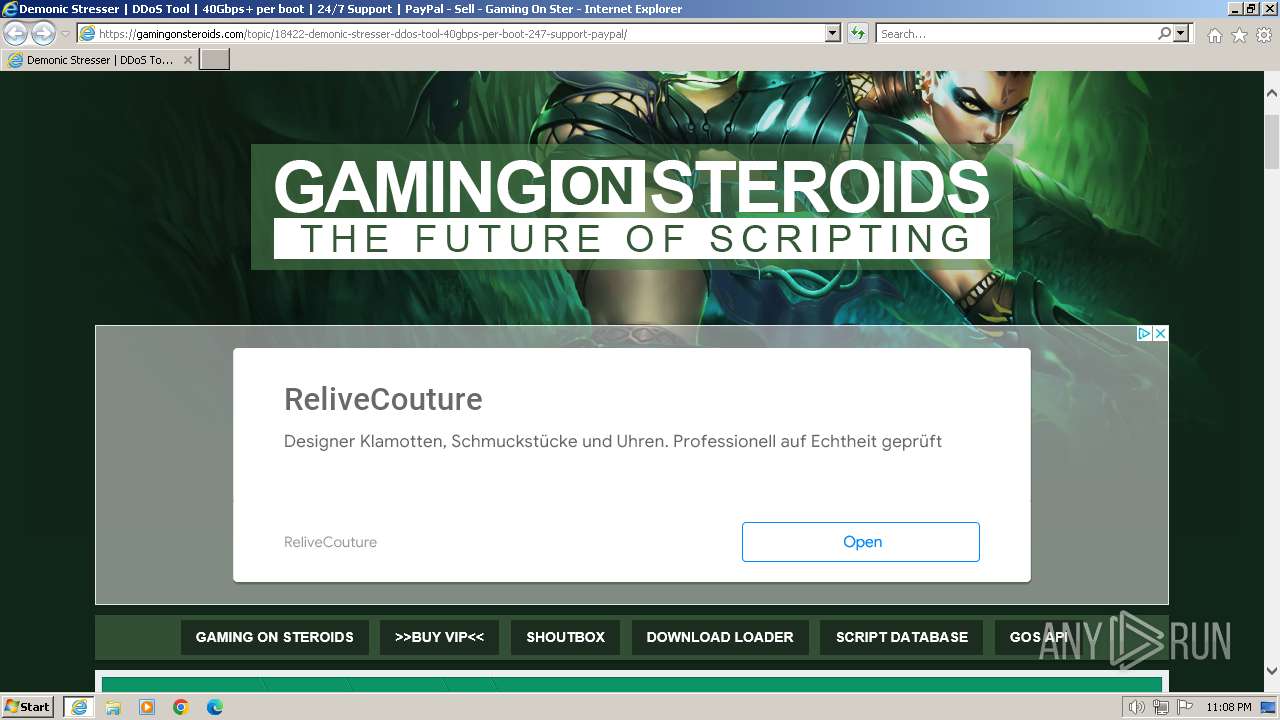Click Internet Explorer in the taskbar
The width and height of the screenshot is (1280, 720).
tap(79, 707)
